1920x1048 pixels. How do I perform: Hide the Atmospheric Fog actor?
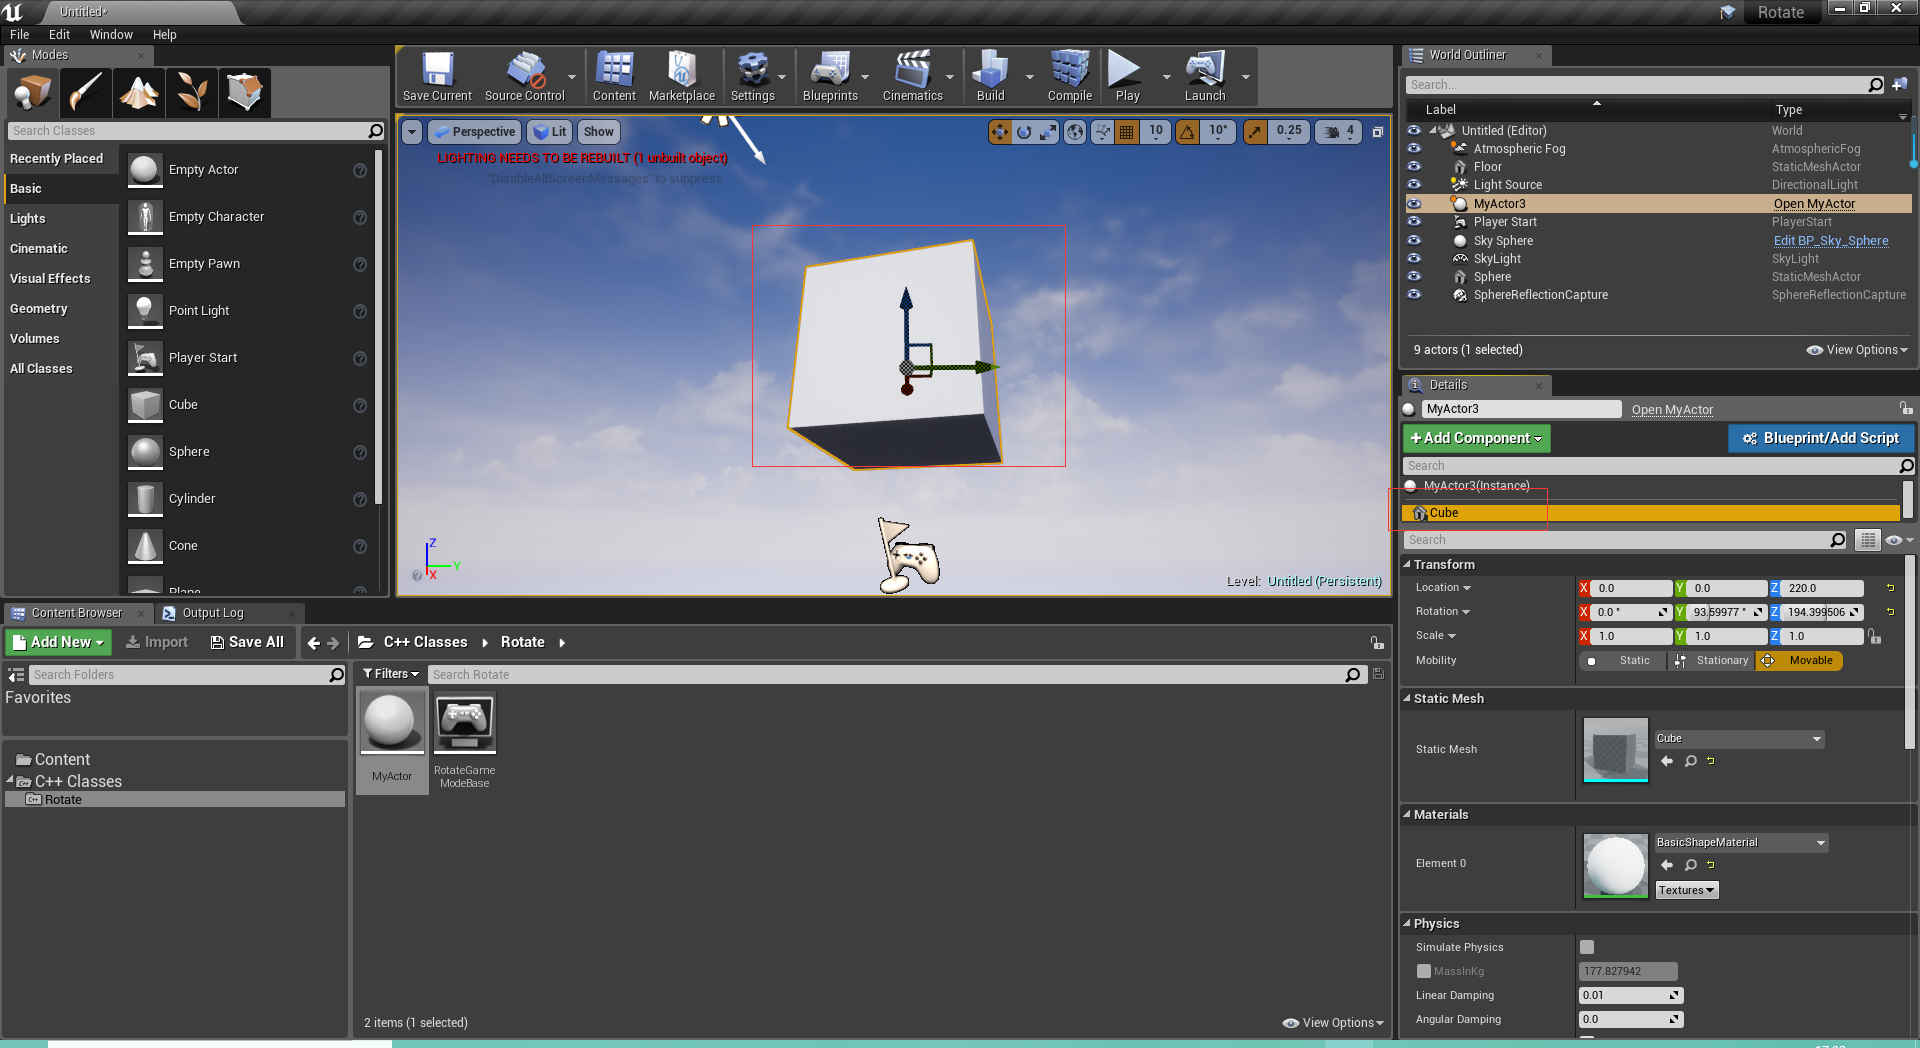[1414, 148]
